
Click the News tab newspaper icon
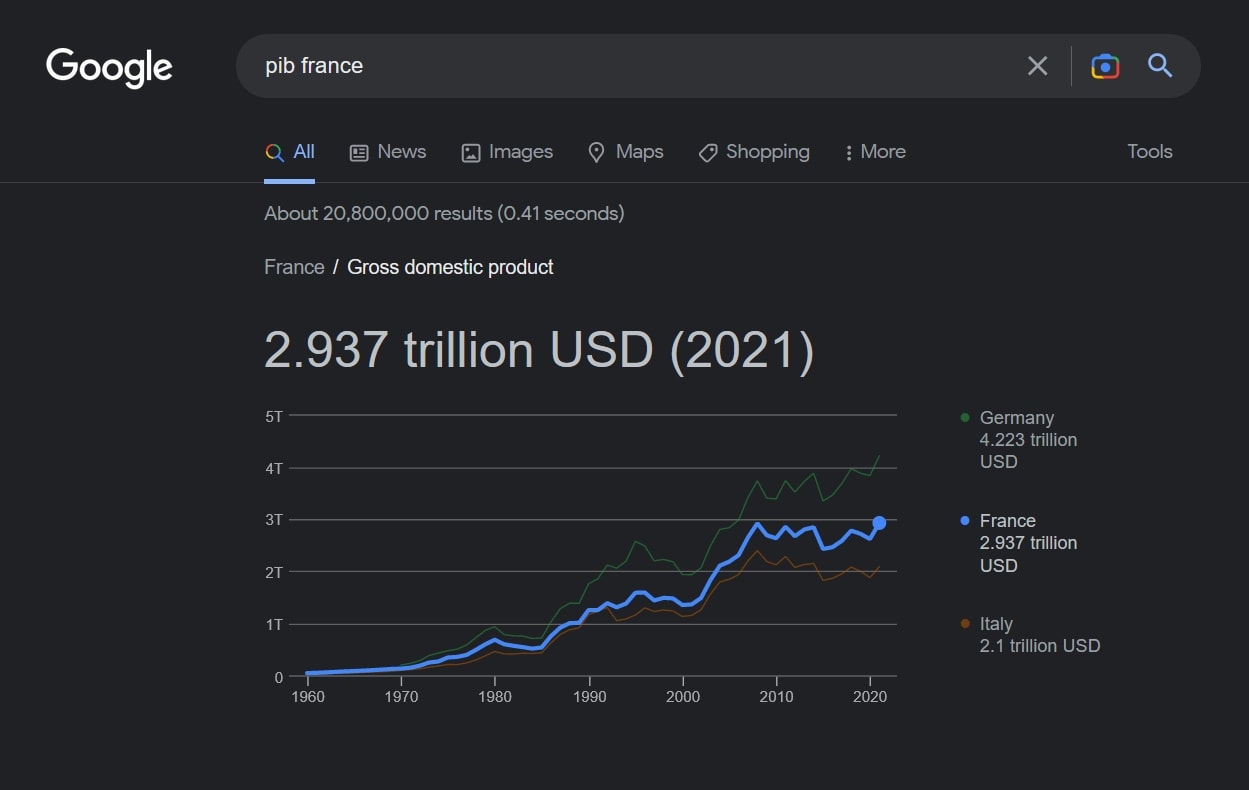point(359,152)
